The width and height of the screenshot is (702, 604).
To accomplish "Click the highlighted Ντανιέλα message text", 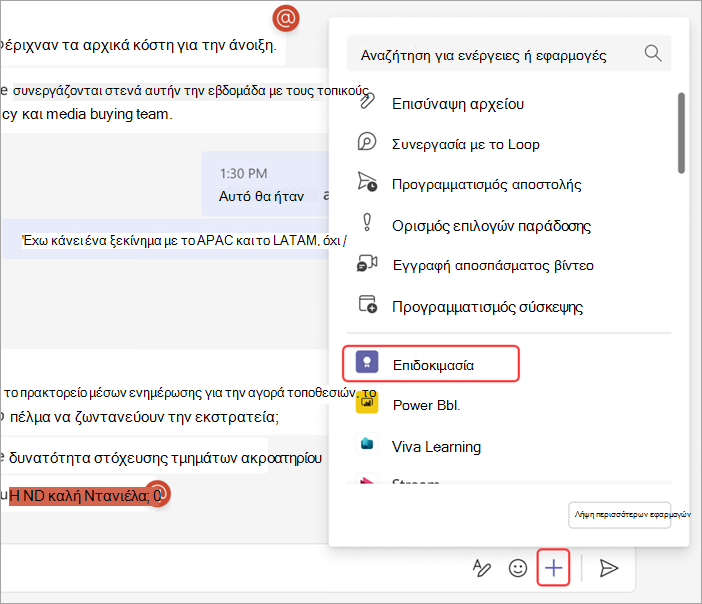I will [x=85, y=496].
